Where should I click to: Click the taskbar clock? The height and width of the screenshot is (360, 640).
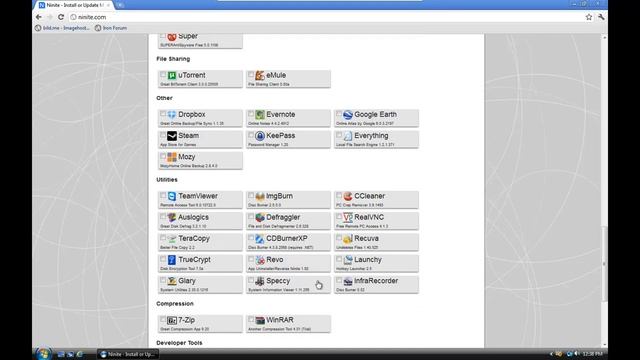(593, 353)
